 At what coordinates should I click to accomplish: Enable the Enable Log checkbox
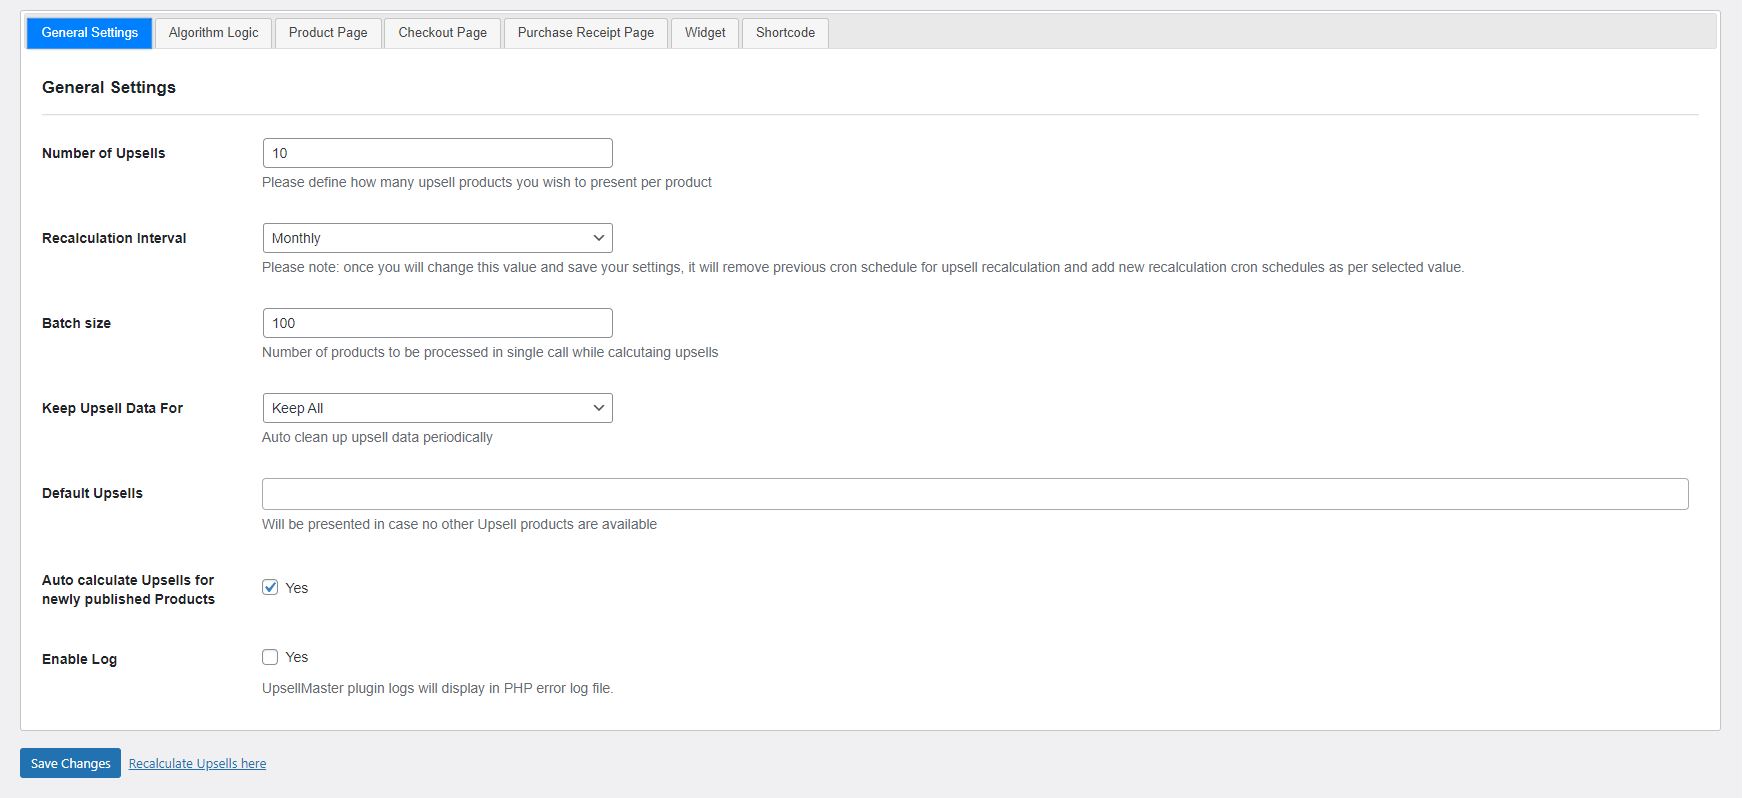pyautogui.click(x=270, y=657)
